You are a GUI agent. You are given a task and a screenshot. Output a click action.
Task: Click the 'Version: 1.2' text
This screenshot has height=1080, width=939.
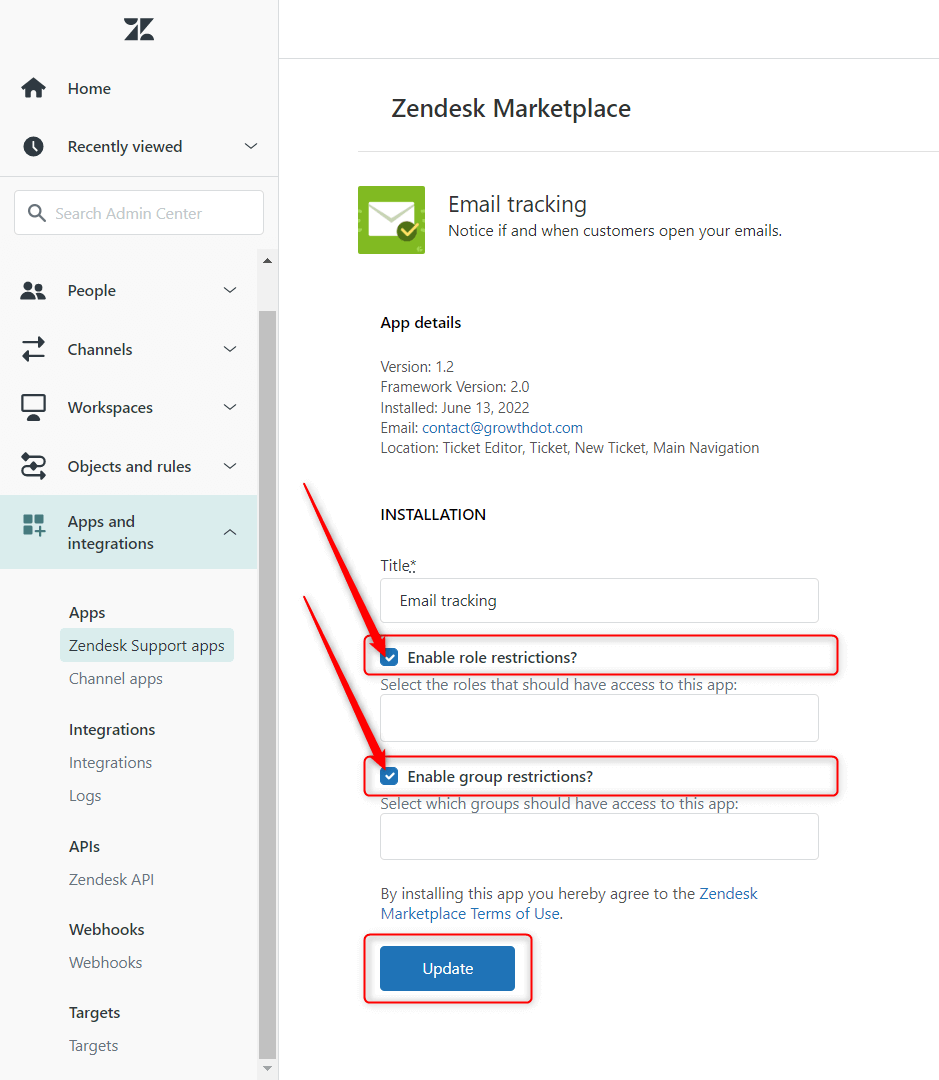tap(417, 366)
